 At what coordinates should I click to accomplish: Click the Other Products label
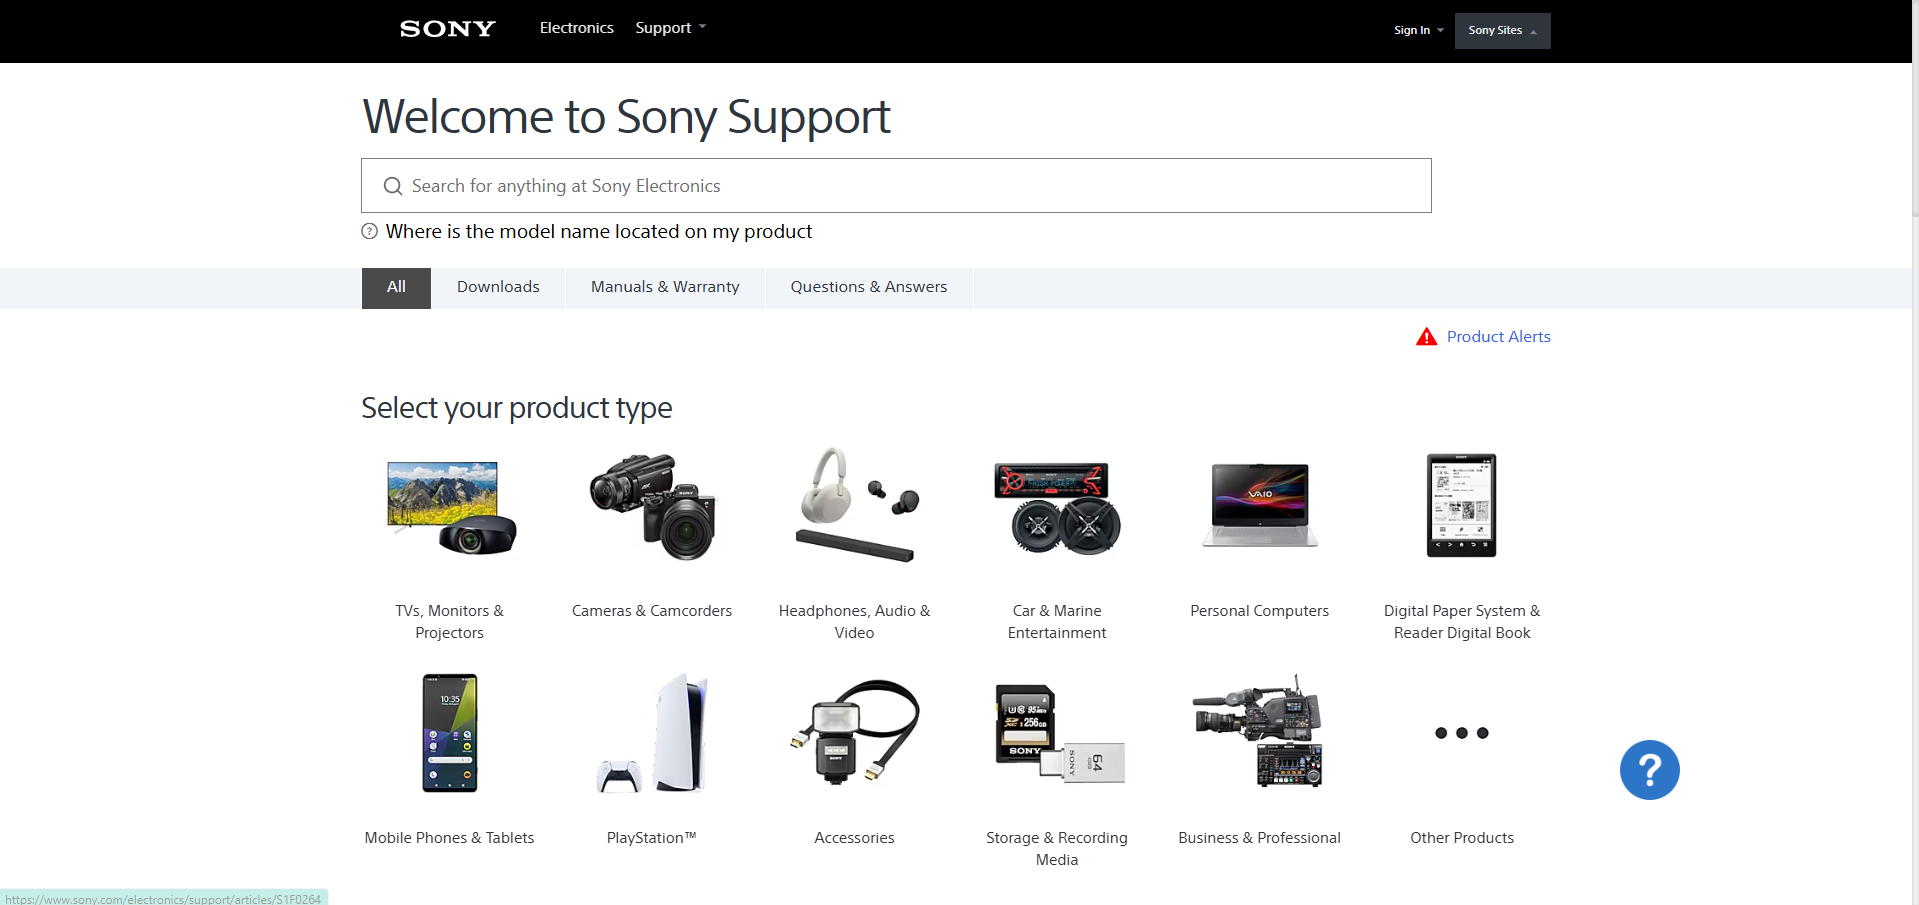1462,838
